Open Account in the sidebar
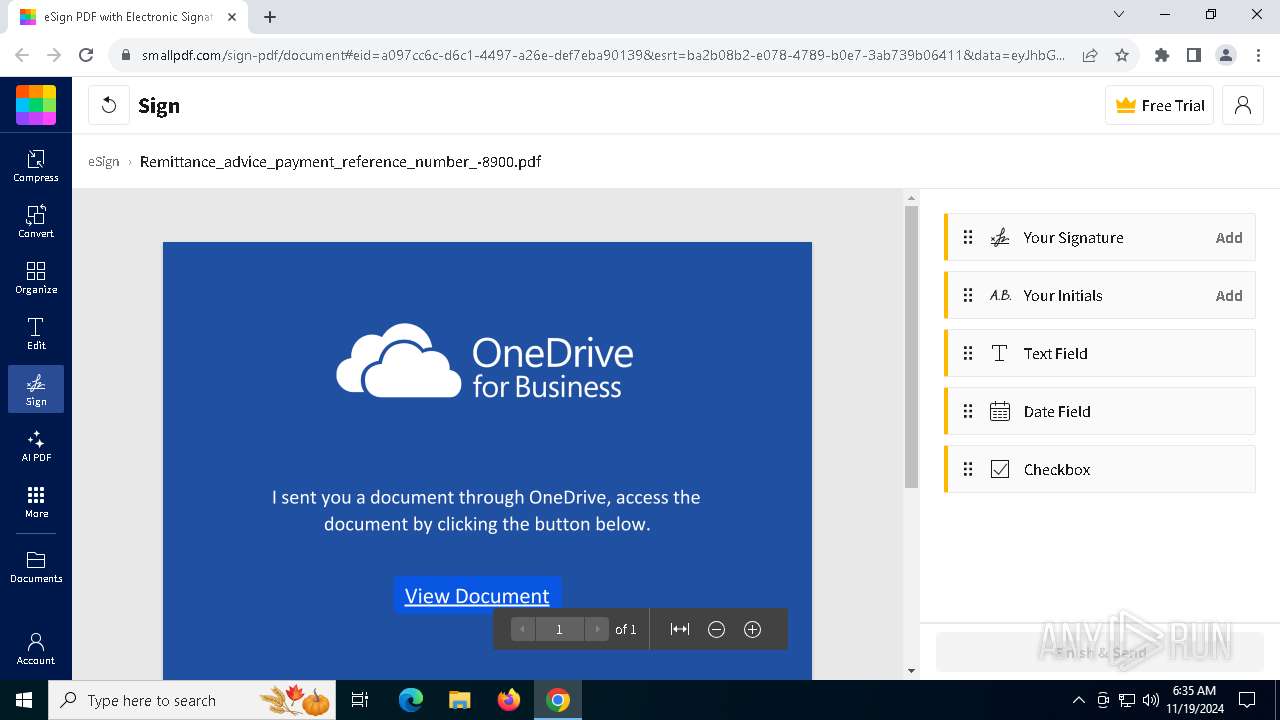Screen dimensions: 1280x720 [36, 648]
